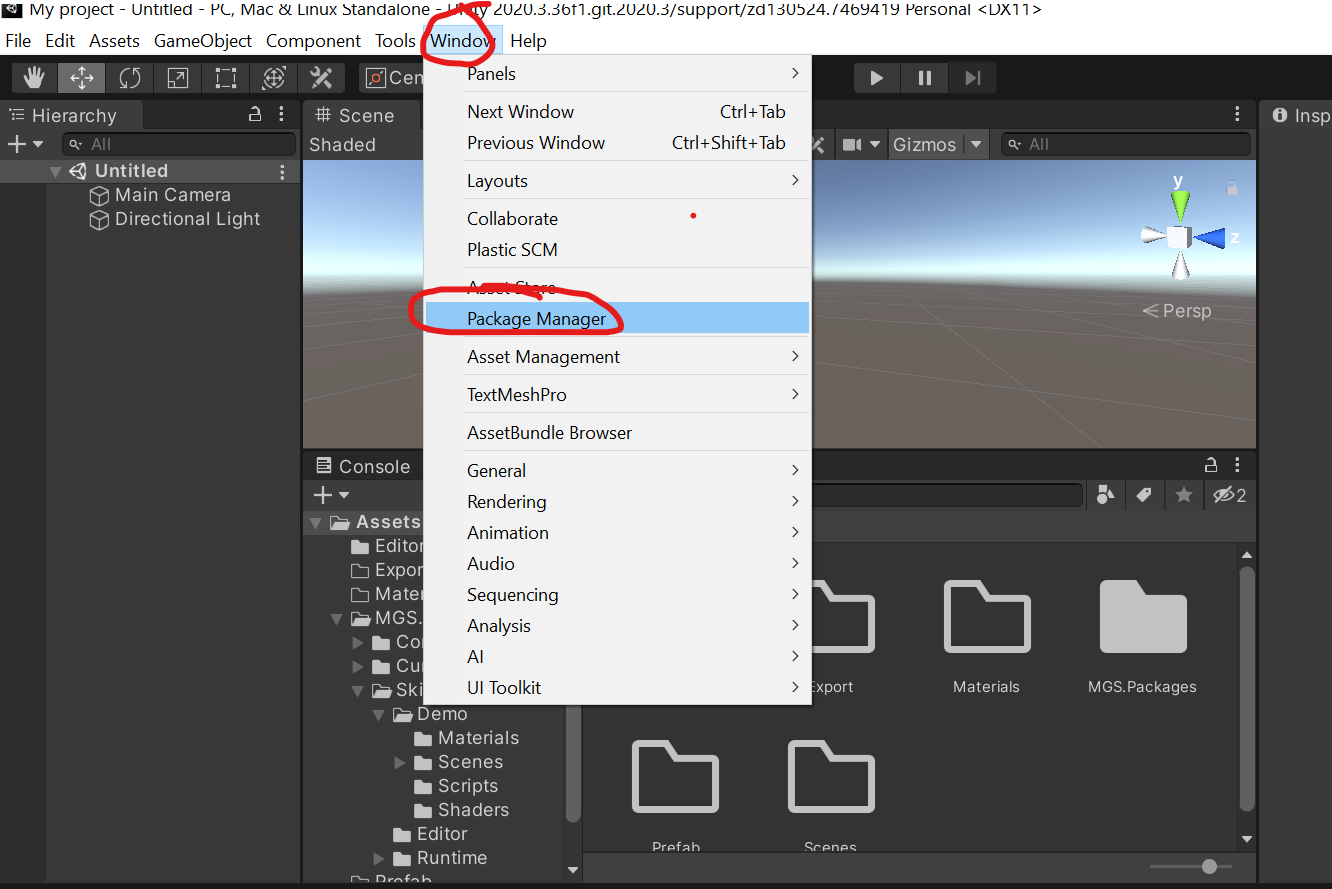The image size is (1332, 889).
Task: Open the Scene tab
Action: pos(355,115)
